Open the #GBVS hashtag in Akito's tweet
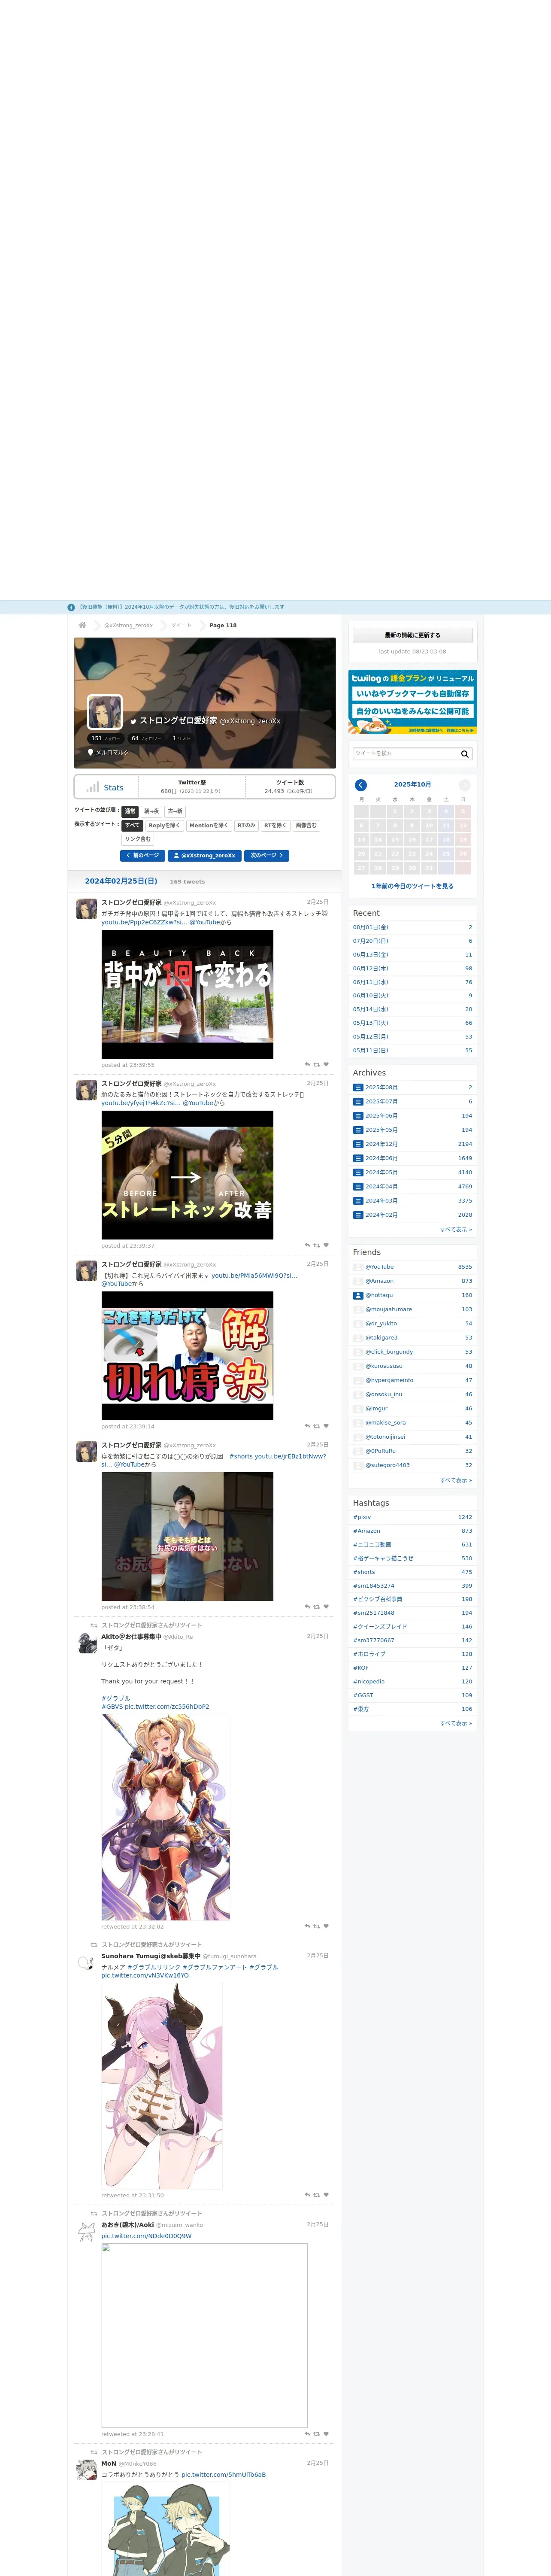This screenshot has width=551, height=2576. 112,1707
